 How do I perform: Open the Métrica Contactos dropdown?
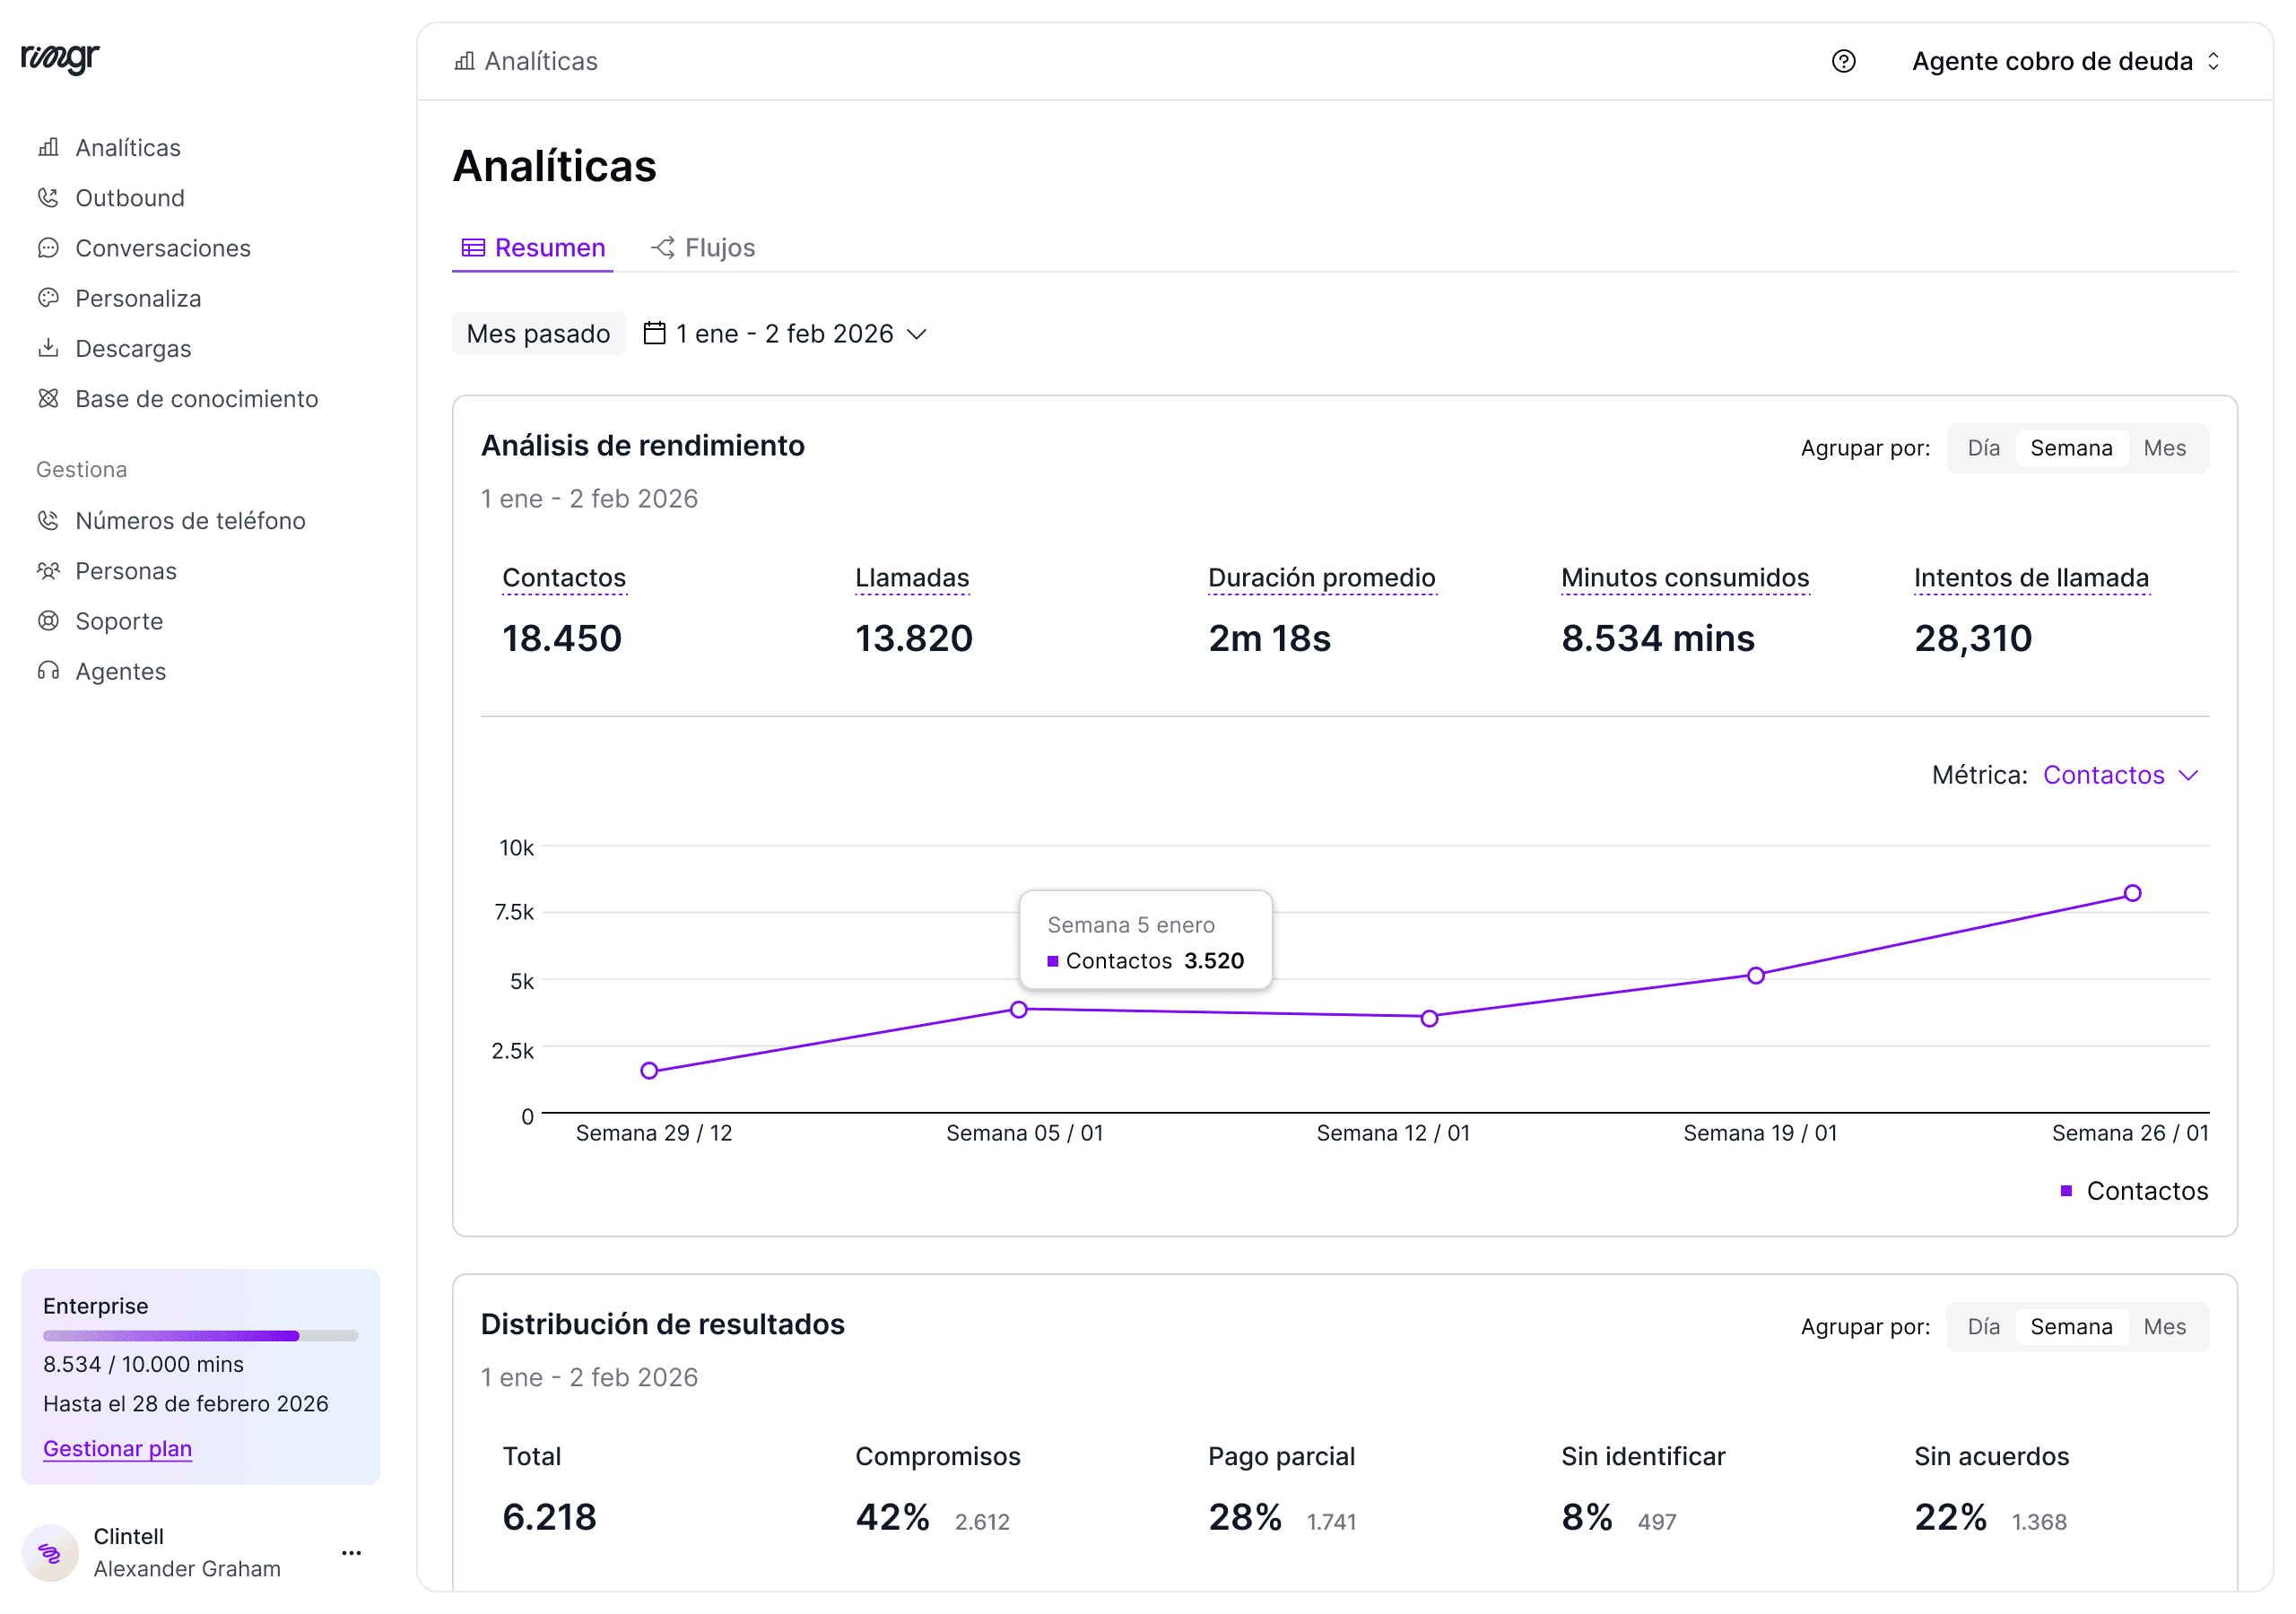[x=2121, y=775]
